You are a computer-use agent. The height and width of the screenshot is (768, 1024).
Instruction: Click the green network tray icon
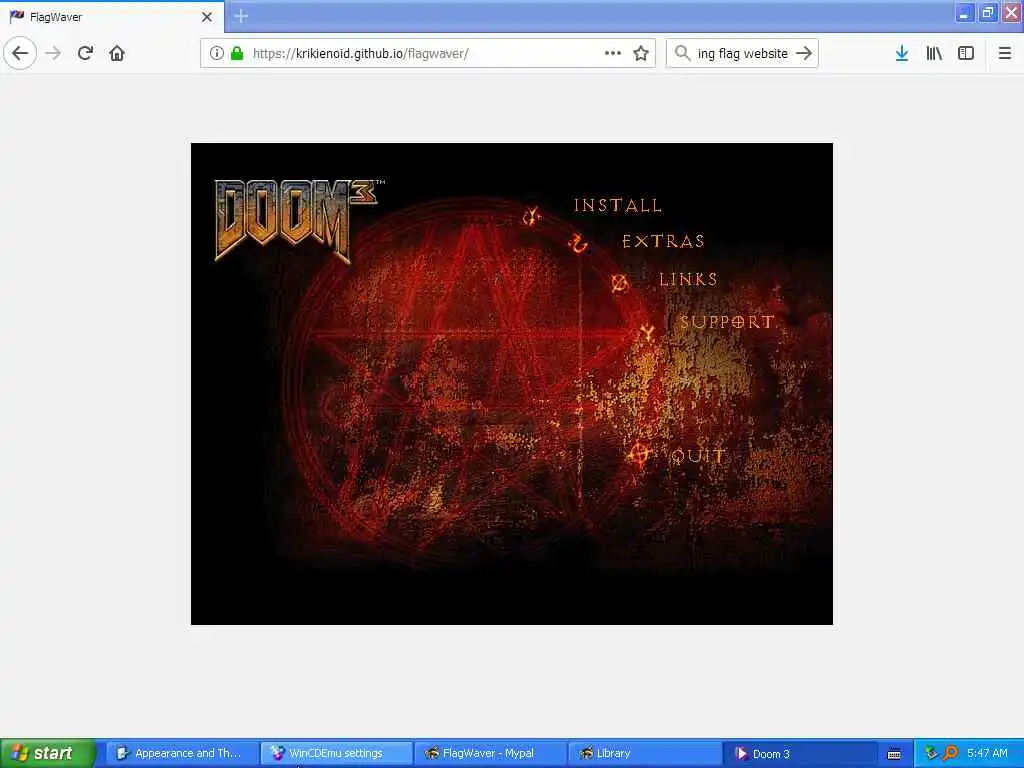tap(931, 753)
